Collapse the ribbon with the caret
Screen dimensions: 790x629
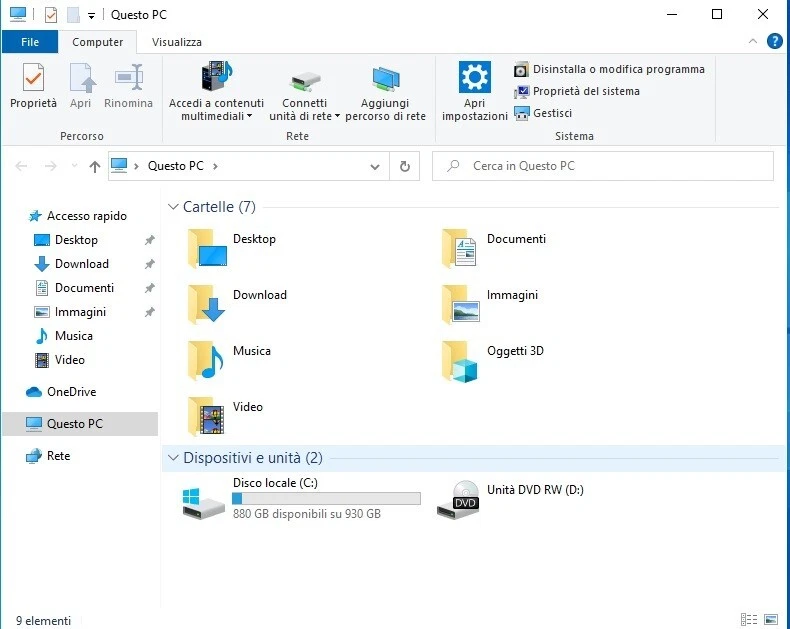pyautogui.click(x=753, y=41)
